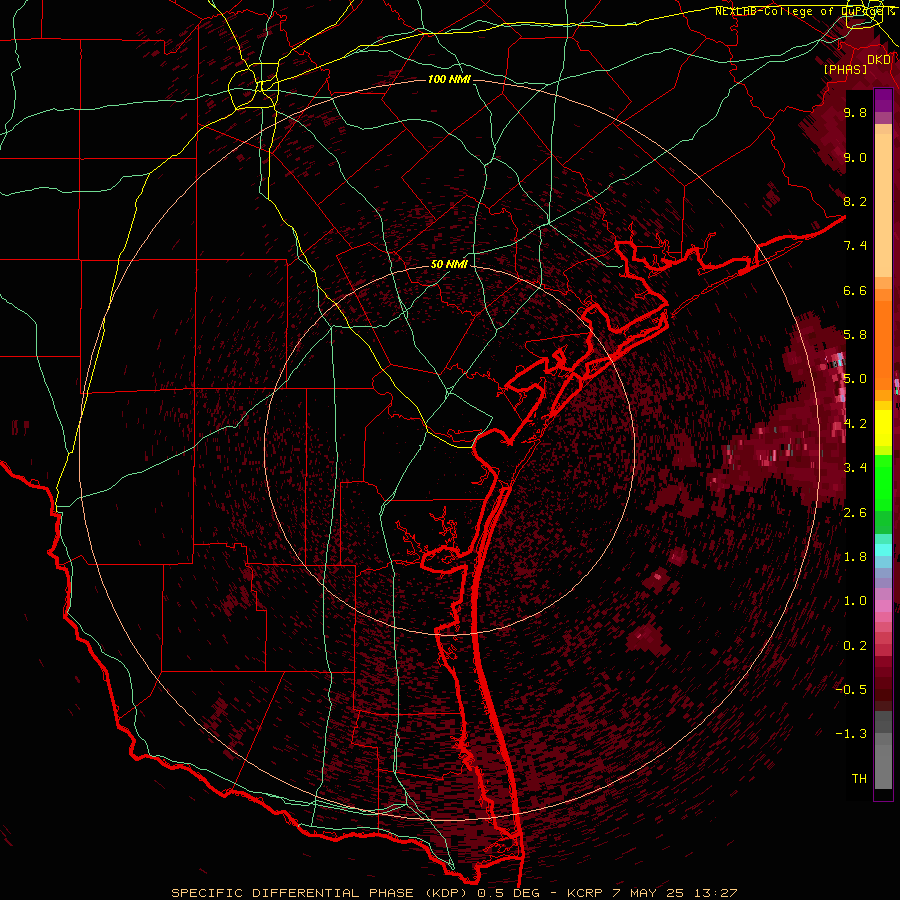Click the -1.3 value on the color scale
This screenshot has width=900, height=900.
[x=851, y=734]
